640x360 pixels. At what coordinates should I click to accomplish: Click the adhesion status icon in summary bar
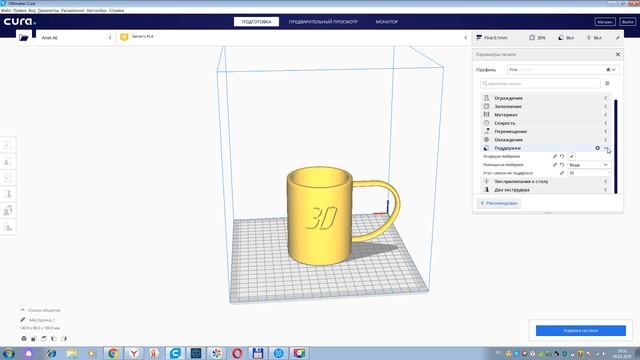(x=589, y=38)
